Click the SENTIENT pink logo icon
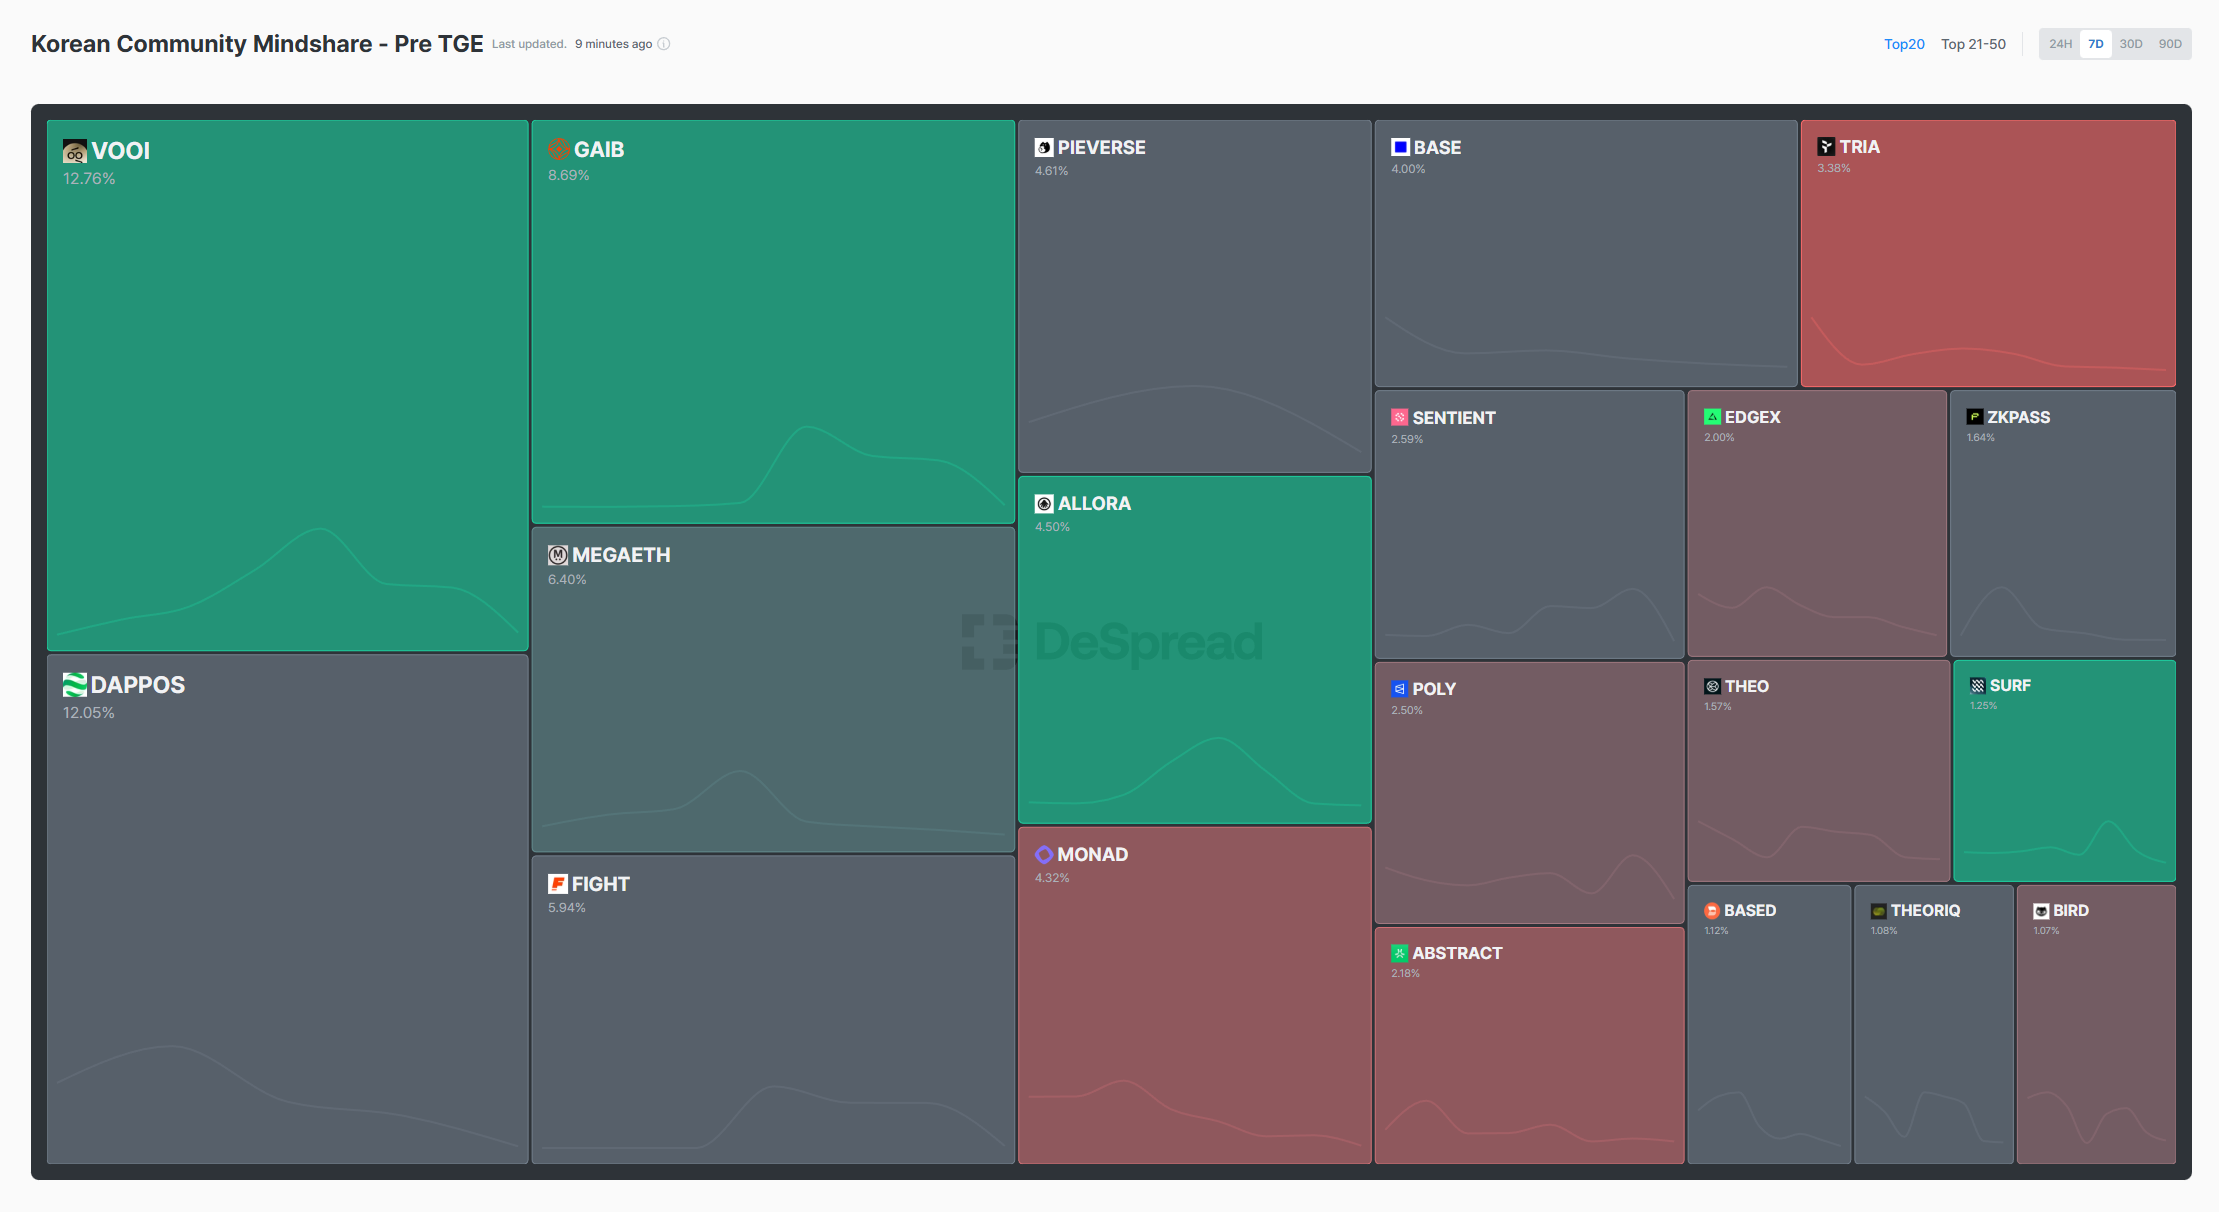2219x1212 pixels. [x=1400, y=418]
